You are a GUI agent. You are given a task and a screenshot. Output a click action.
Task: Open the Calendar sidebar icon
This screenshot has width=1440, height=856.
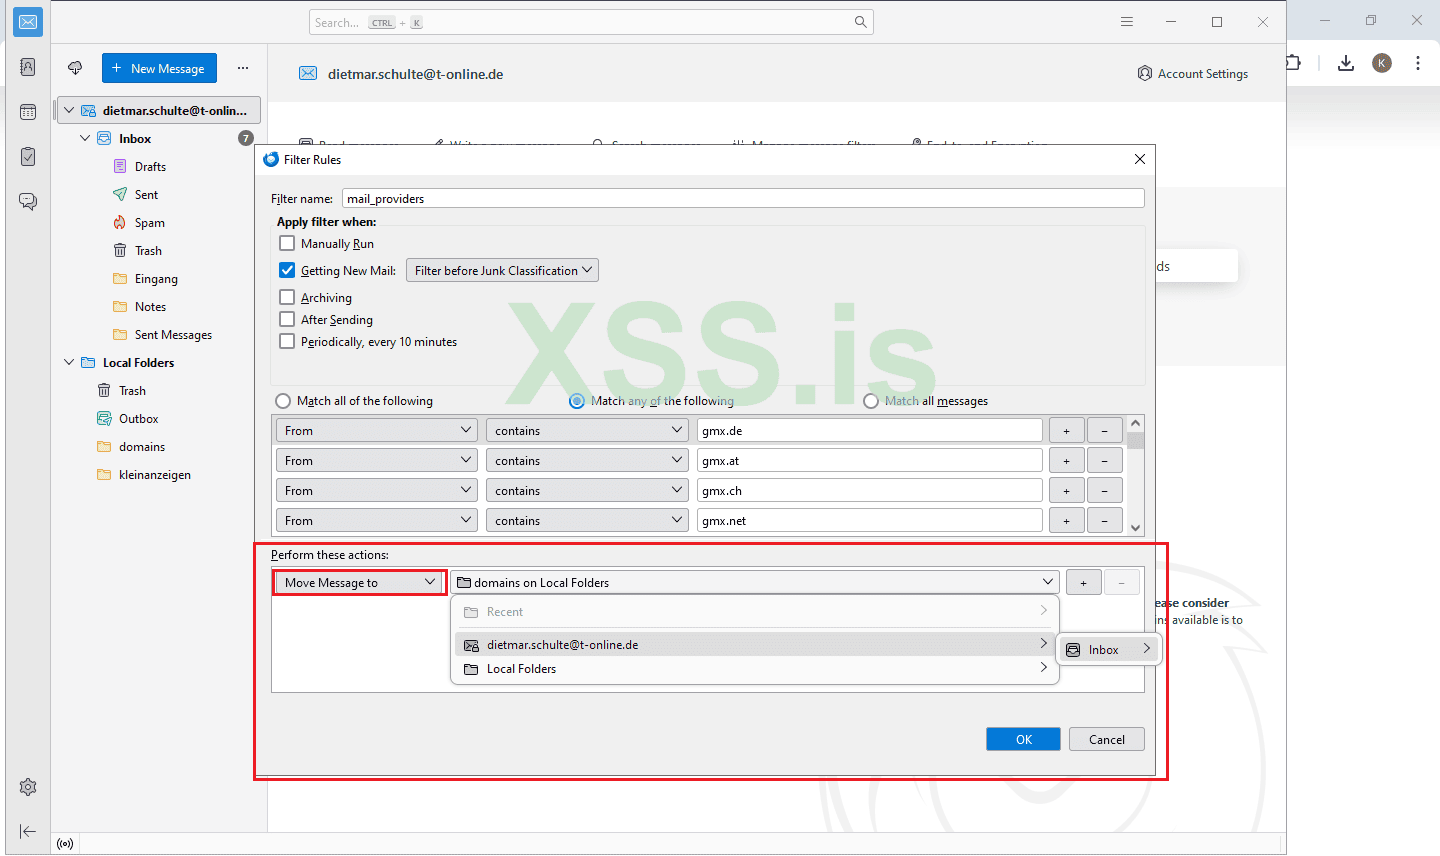28,112
